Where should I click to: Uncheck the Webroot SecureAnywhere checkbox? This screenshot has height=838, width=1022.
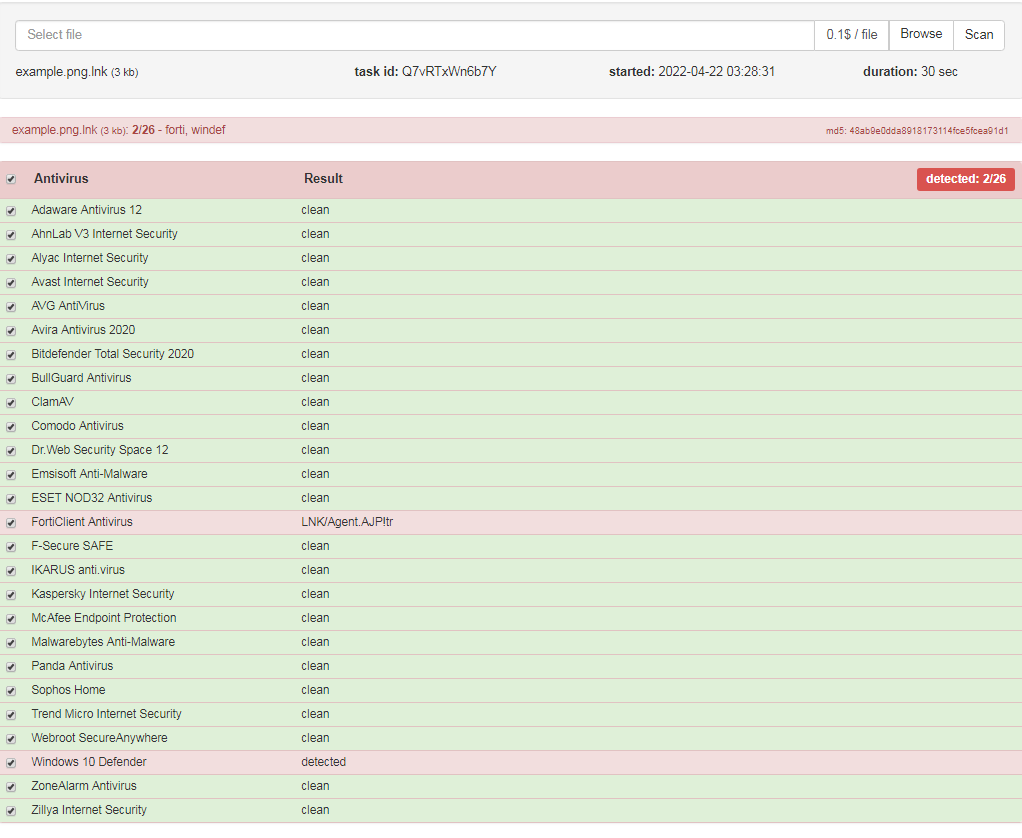click(x=11, y=739)
